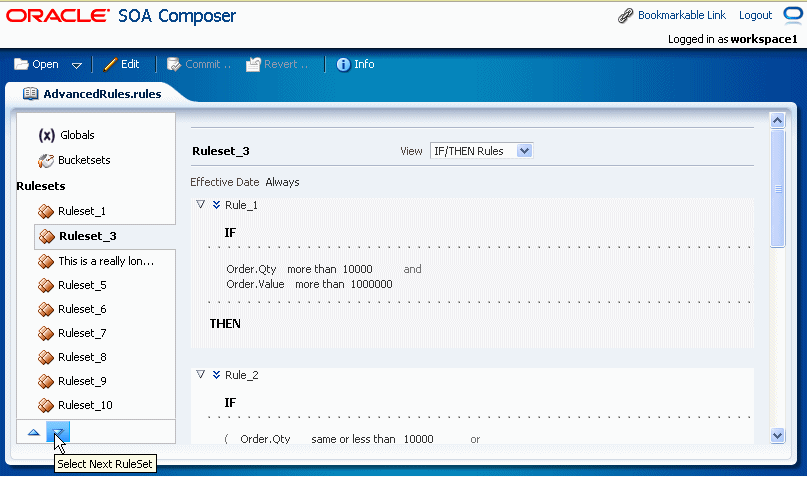Click 'Order.Qty' in Rule_1 condition
Viewport: 807px width, 477px height.
(x=251, y=269)
